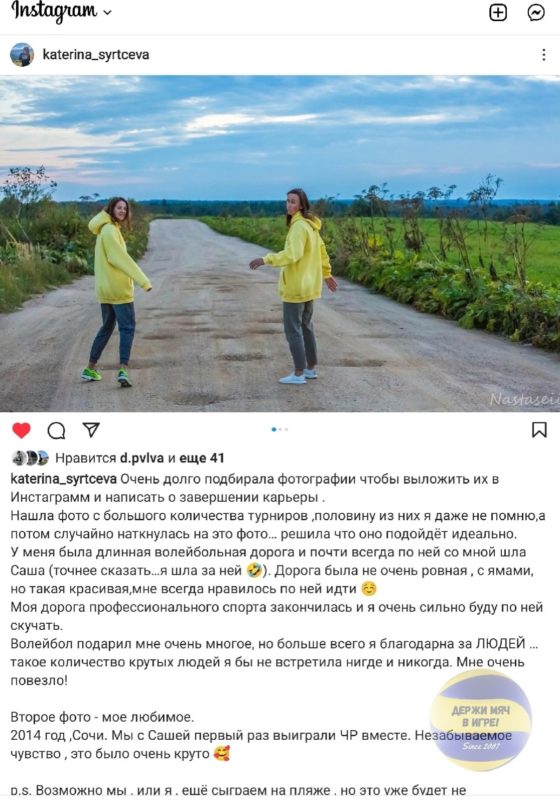Viewport: 560px width, 800px height.
Task: Expand the Instagram logo dropdown chevron
Action: (x=107, y=13)
